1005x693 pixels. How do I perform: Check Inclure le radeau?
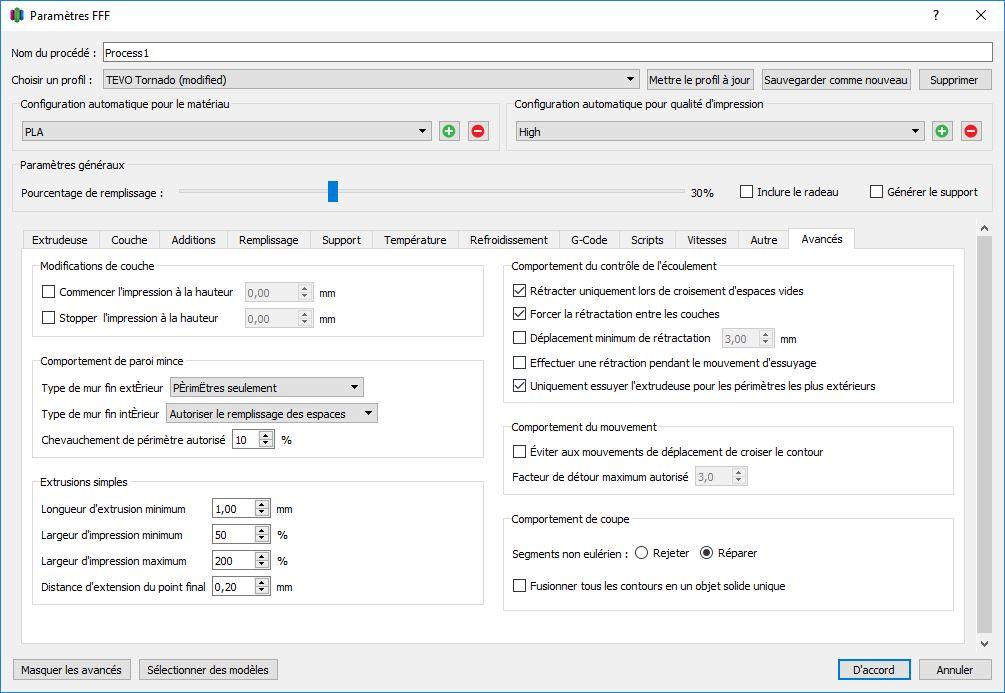[746, 191]
